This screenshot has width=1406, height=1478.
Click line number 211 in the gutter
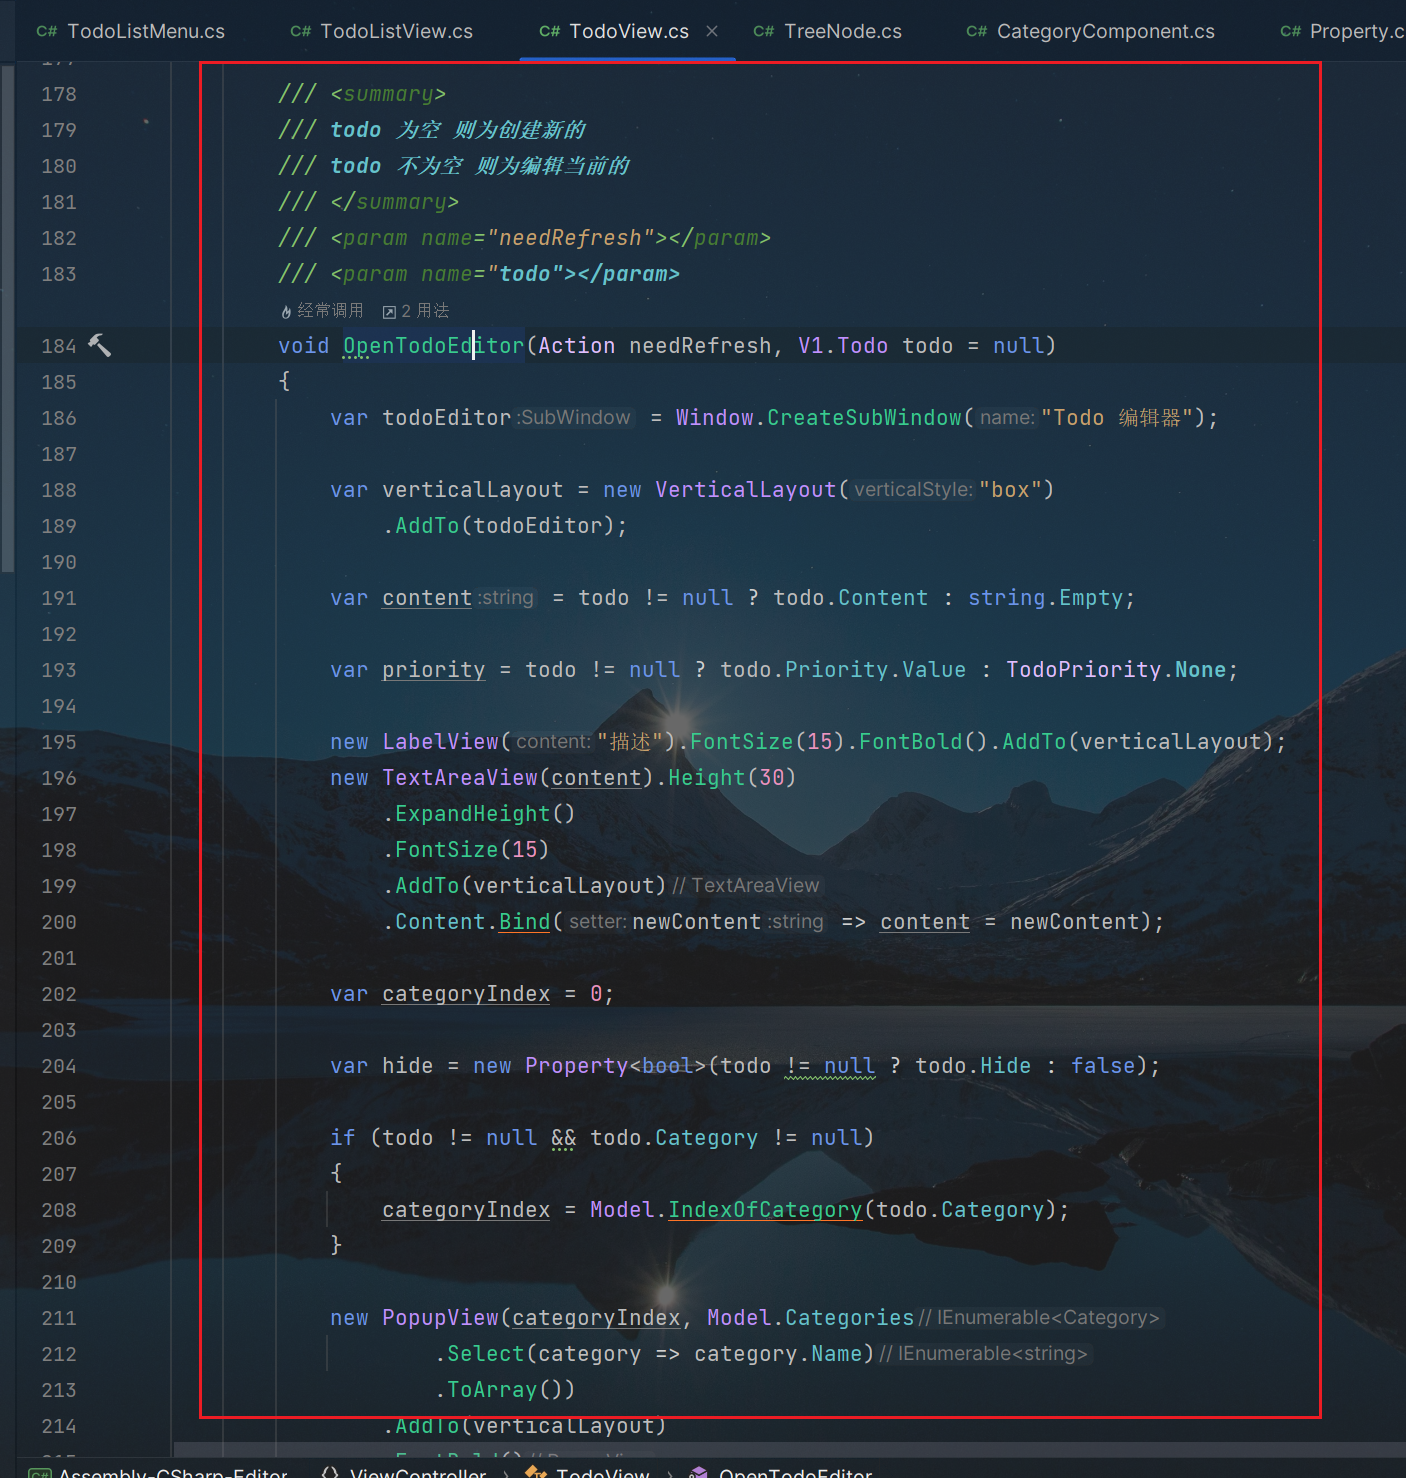(x=59, y=1318)
